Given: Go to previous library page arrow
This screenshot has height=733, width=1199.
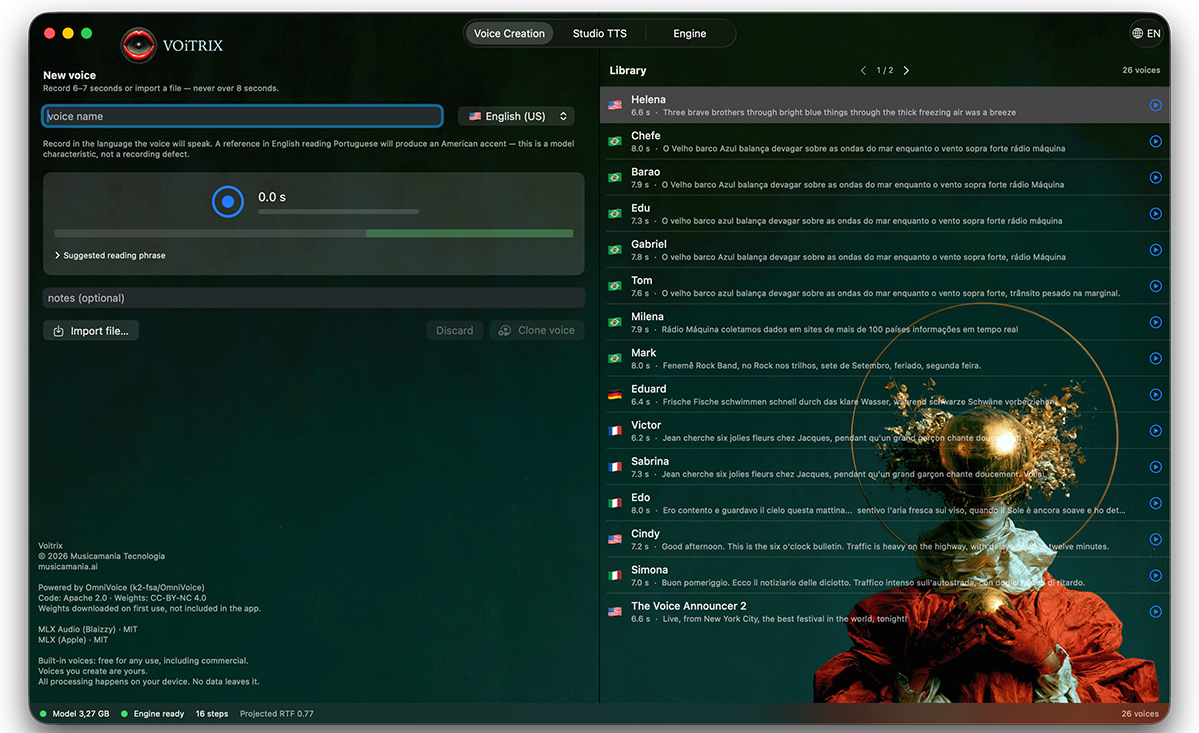Looking at the screenshot, I should pyautogui.click(x=863, y=70).
